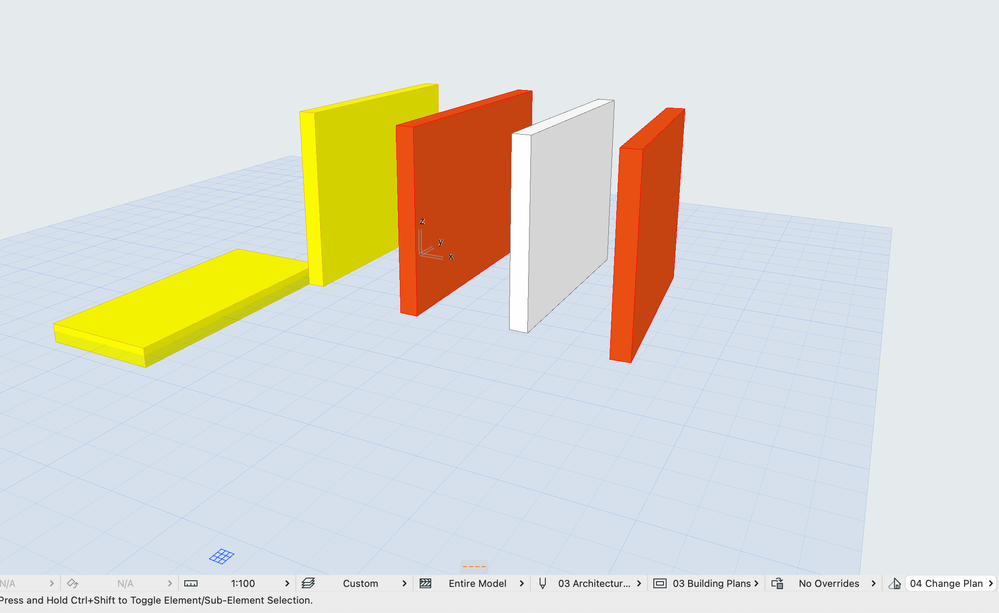Open the No Overrides dropdown

coord(829,583)
